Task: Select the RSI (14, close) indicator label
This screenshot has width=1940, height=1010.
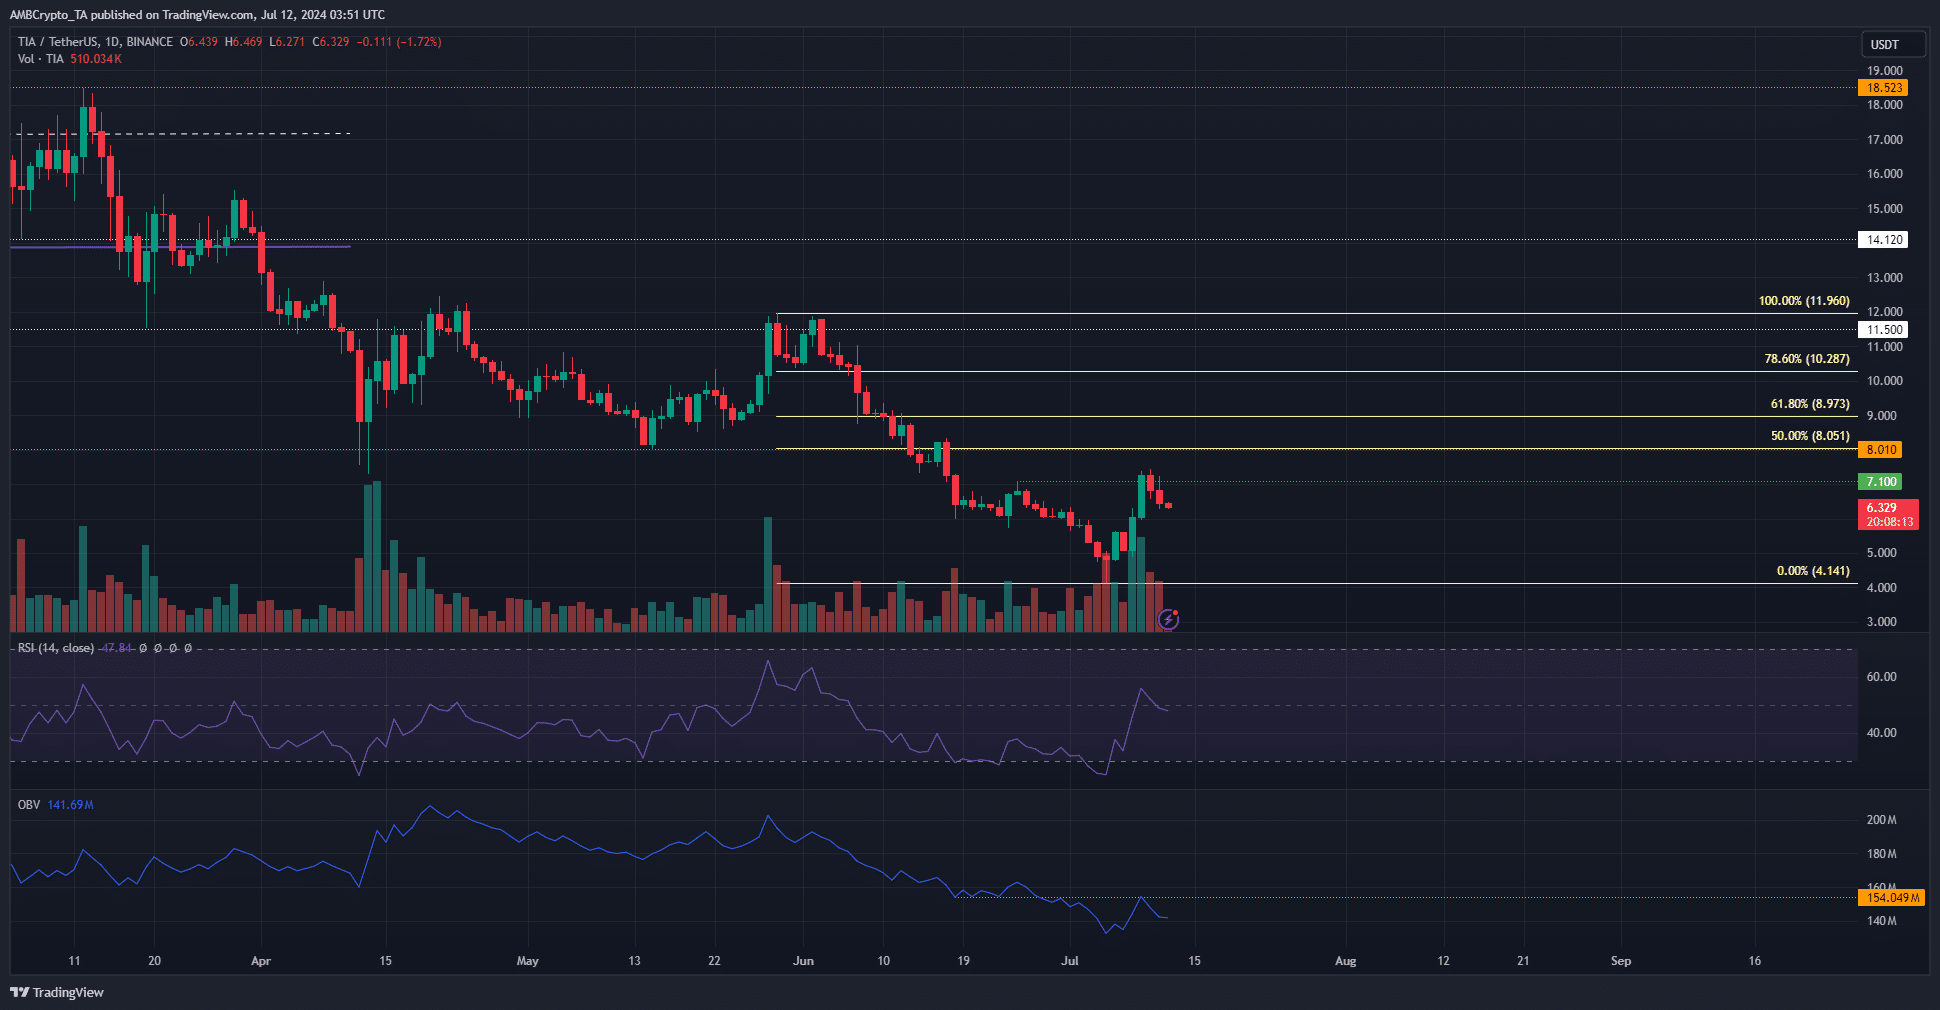Action: coord(56,648)
